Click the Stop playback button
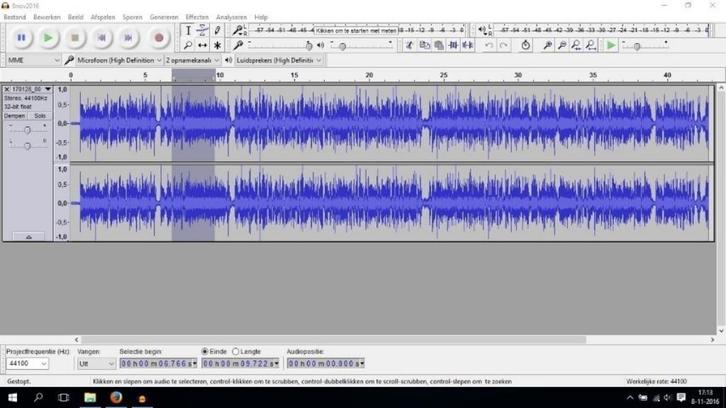The width and height of the screenshot is (726, 408). pyautogui.click(x=75, y=38)
